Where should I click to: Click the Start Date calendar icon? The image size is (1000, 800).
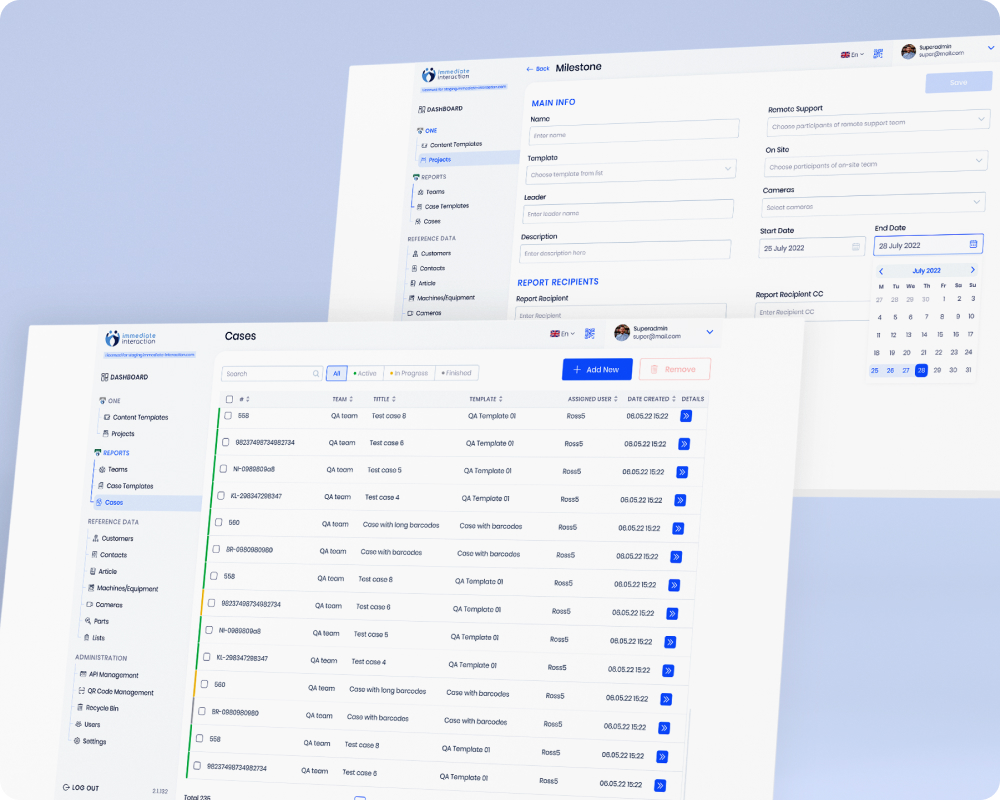[856, 247]
